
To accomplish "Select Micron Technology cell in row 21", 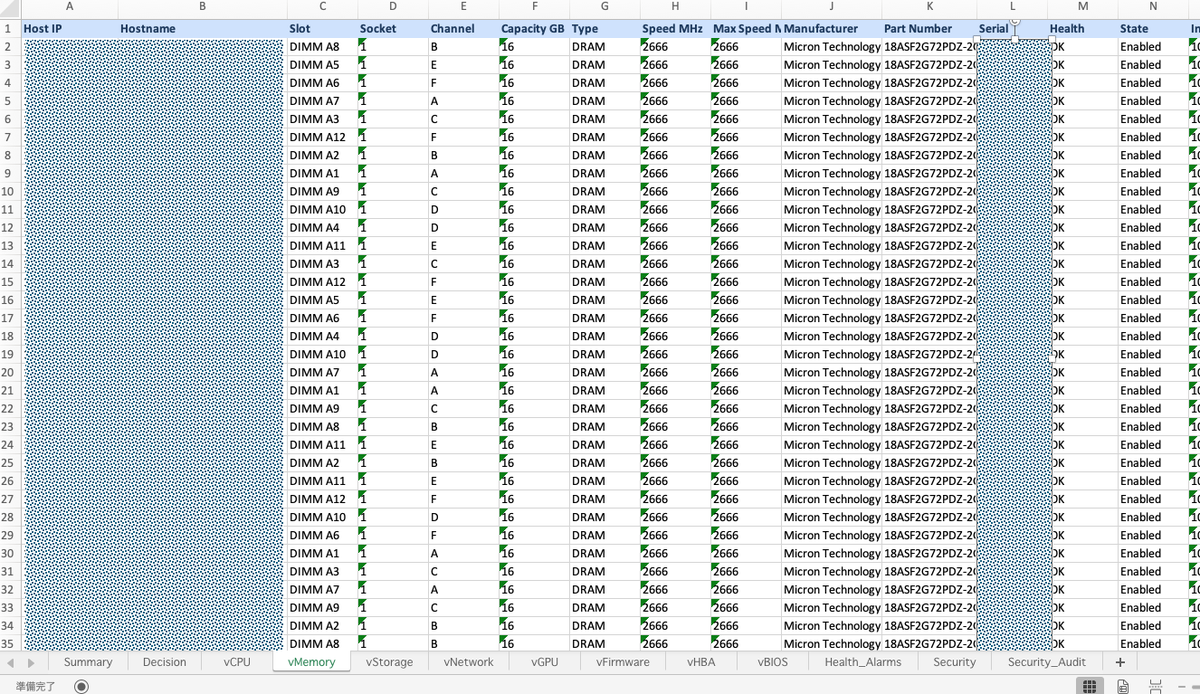I will pos(831,390).
